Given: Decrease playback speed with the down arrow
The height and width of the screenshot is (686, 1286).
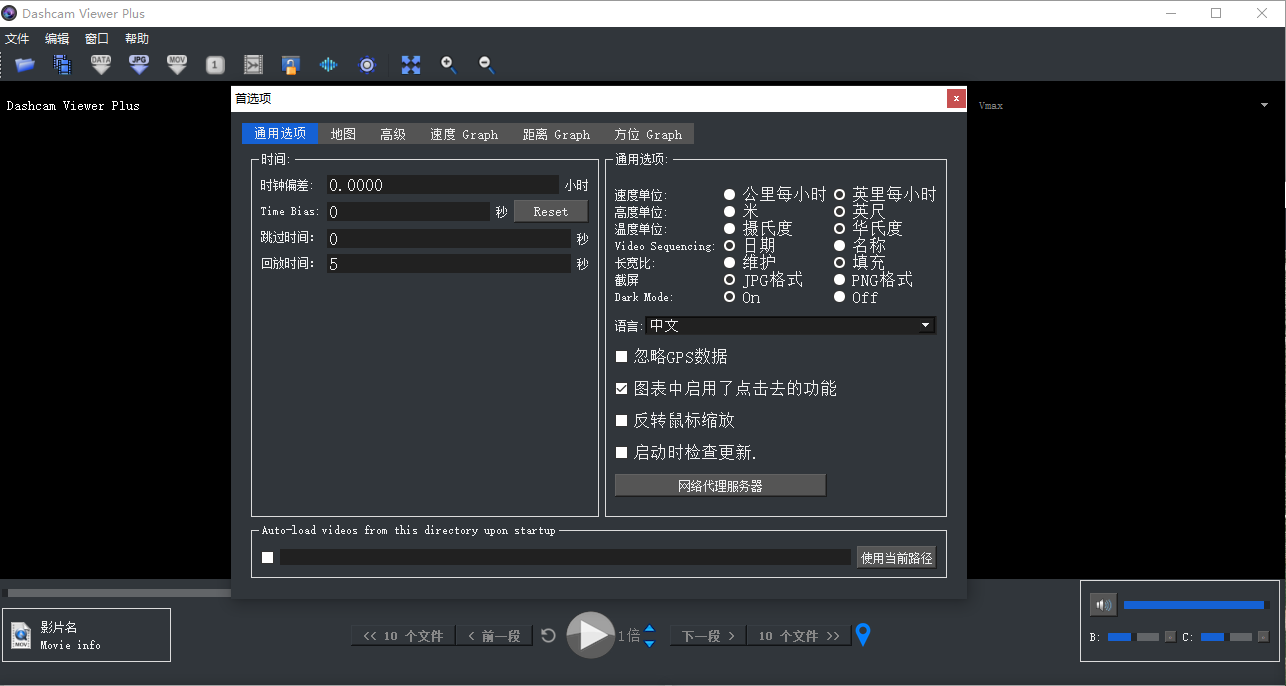Looking at the screenshot, I should [x=649, y=643].
